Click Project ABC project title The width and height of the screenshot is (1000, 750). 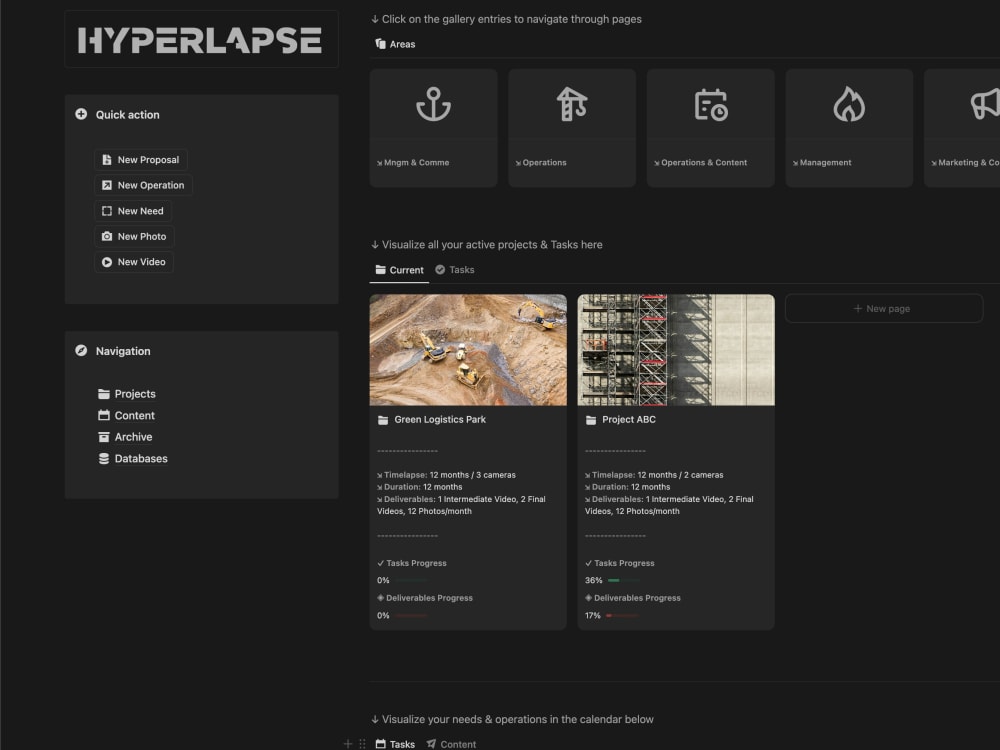[x=629, y=420]
